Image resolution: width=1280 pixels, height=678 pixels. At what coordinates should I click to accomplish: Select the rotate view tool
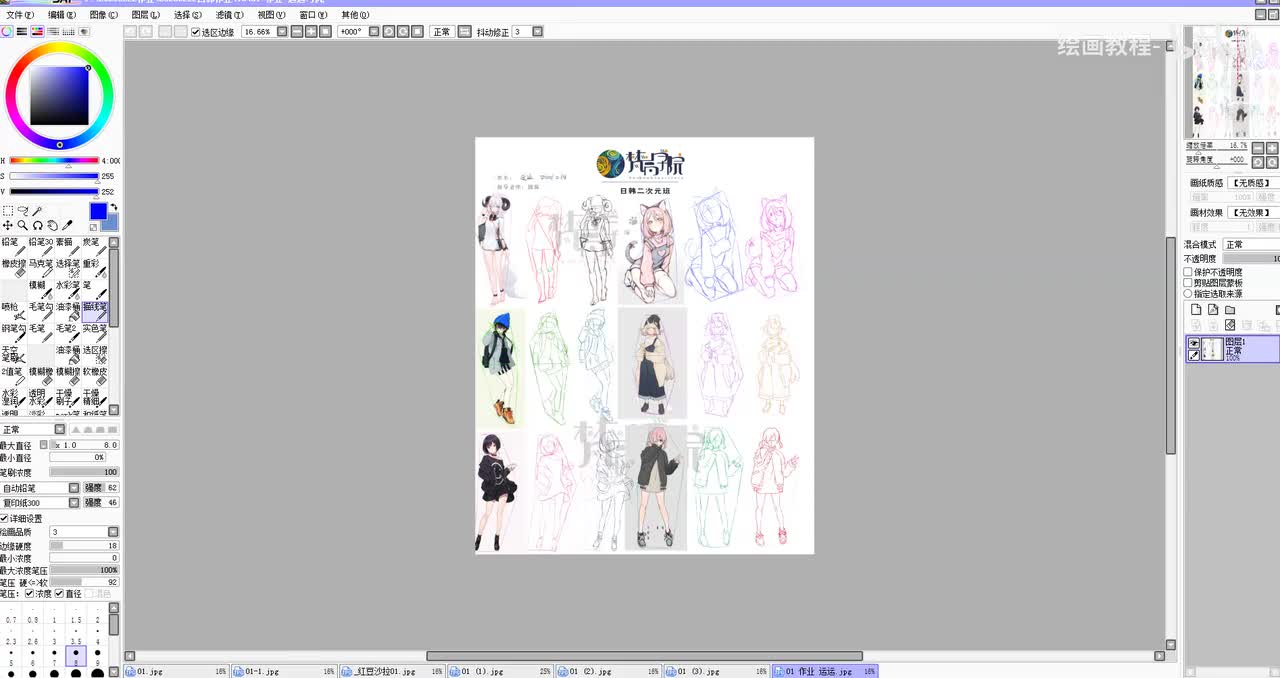(x=38, y=225)
